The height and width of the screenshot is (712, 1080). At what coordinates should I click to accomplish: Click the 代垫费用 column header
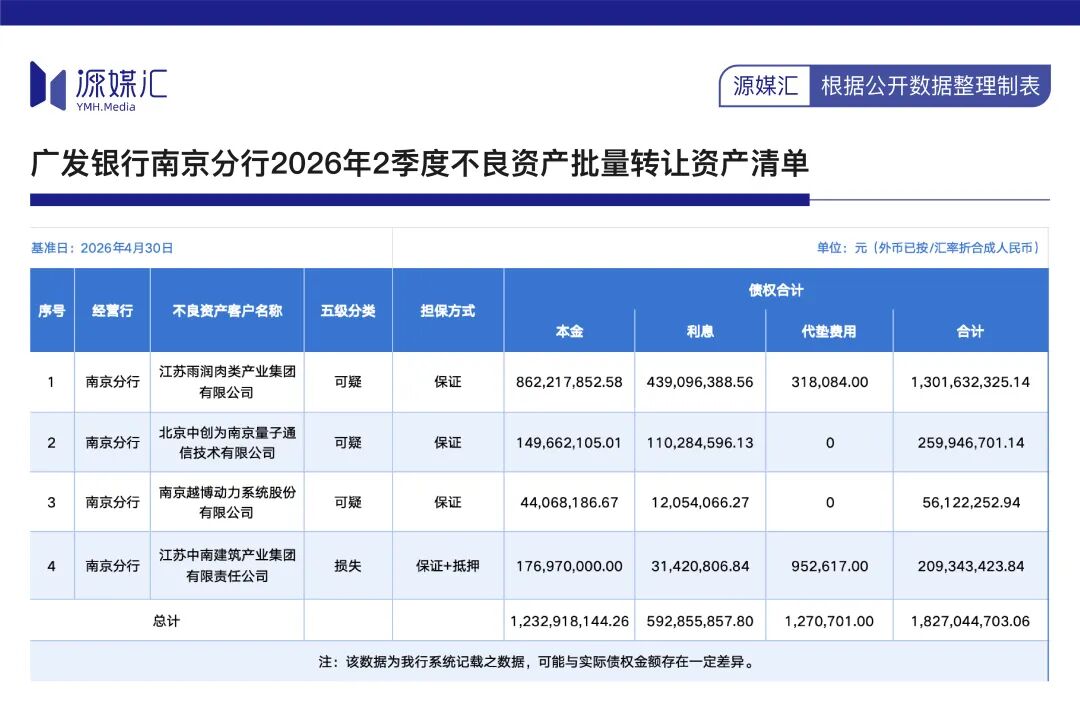pos(829,331)
